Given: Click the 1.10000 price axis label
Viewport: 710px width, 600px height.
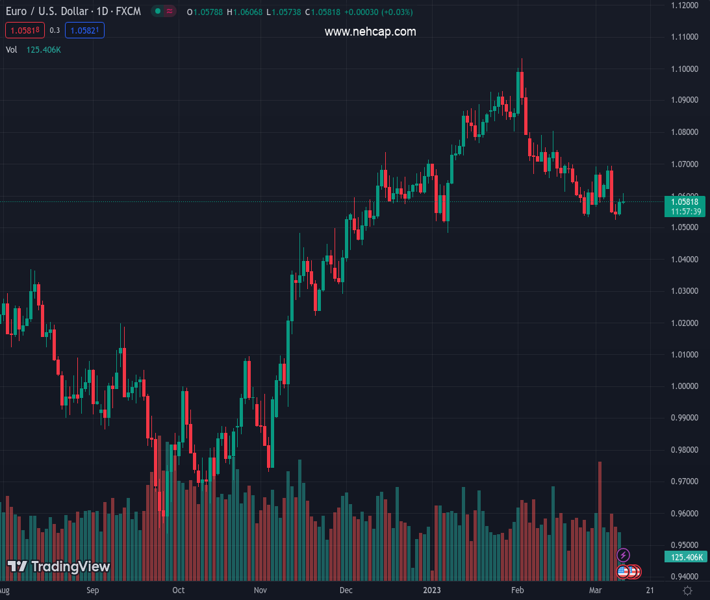Looking at the screenshot, I should tap(685, 69).
